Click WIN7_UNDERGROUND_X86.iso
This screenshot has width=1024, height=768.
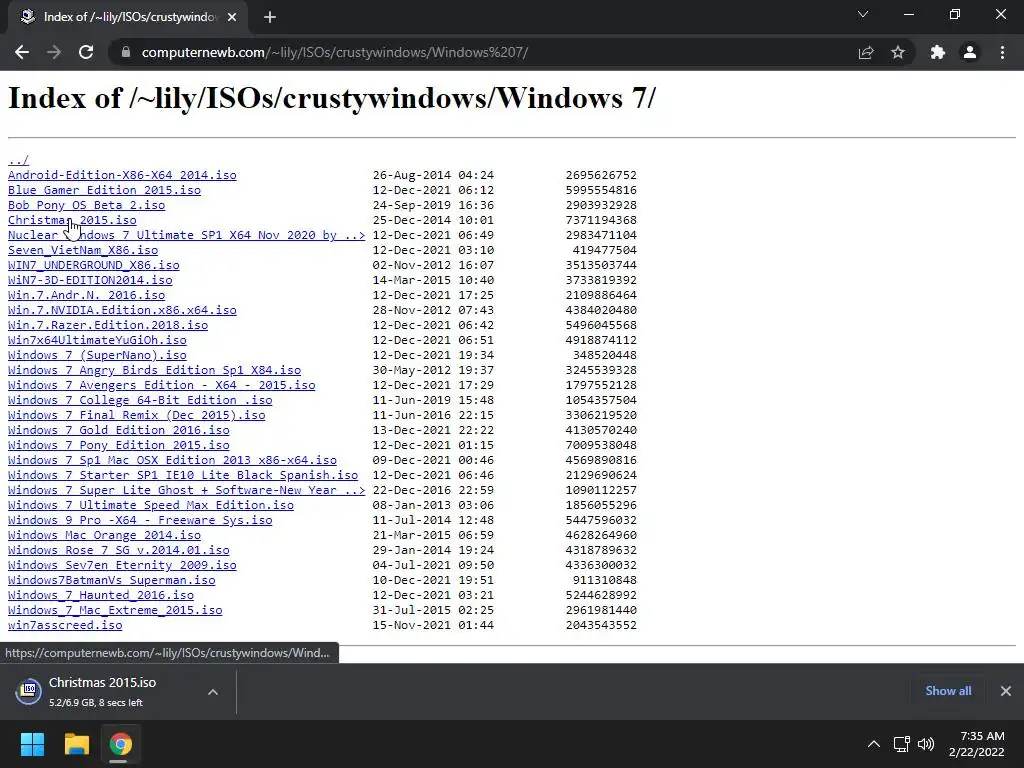(93, 265)
